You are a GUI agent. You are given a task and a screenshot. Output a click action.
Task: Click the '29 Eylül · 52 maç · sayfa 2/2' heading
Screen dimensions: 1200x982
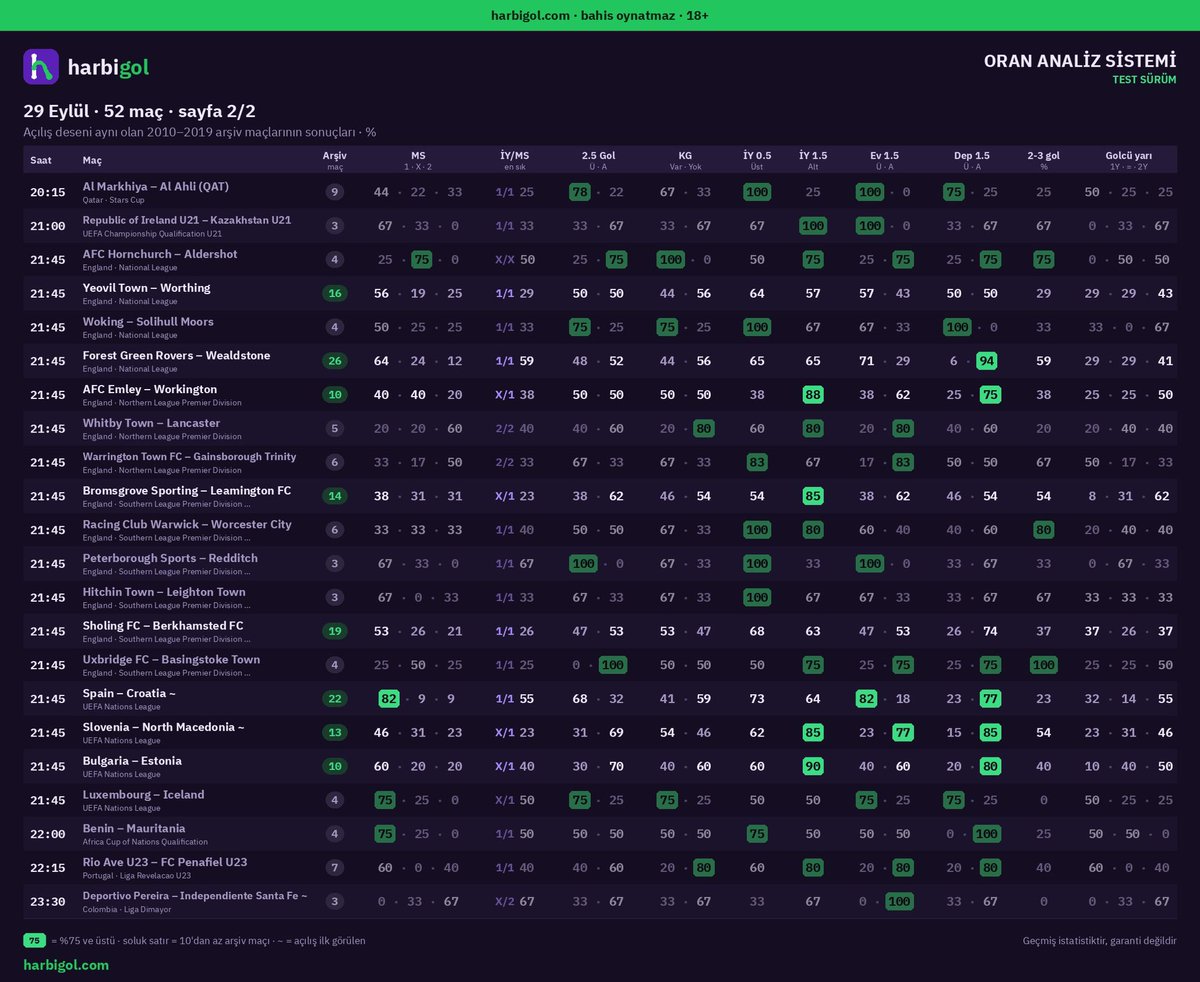tap(139, 111)
